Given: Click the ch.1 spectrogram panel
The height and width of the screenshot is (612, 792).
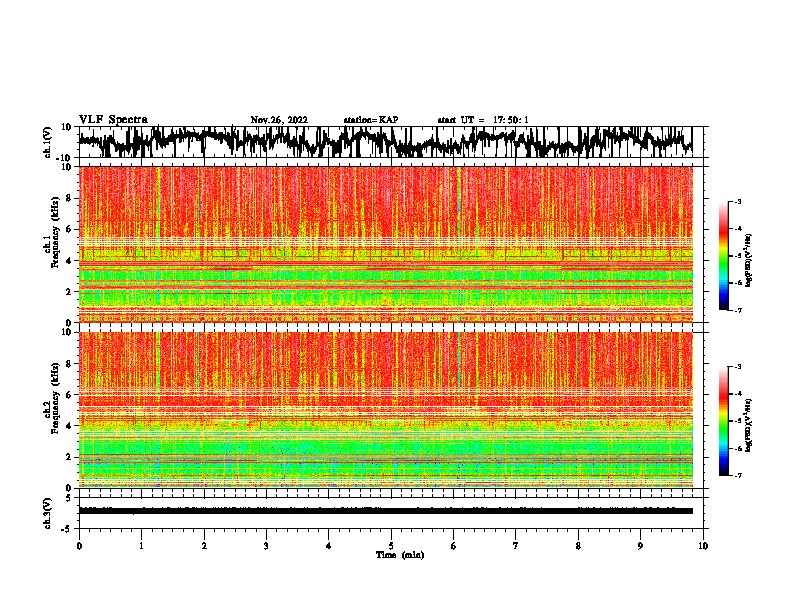Looking at the screenshot, I should (386, 244).
